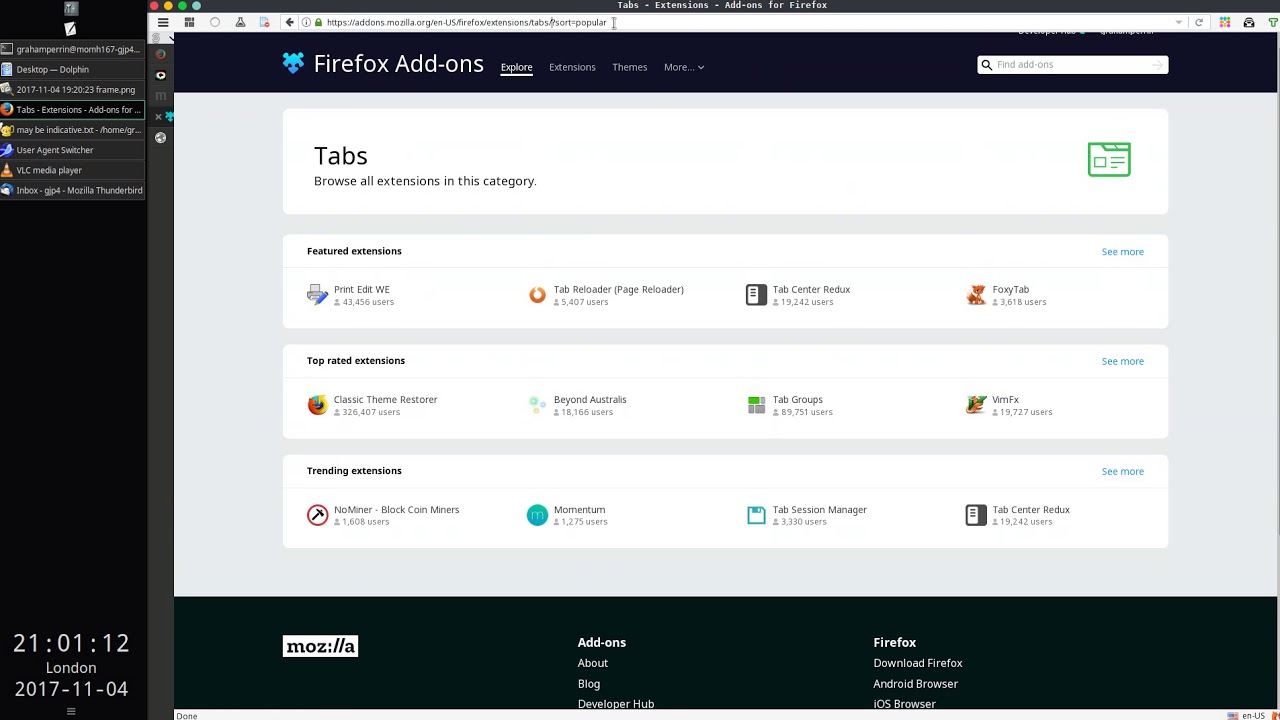
Task: Click the four-squares grid toolbar icon
Action: point(189,22)
